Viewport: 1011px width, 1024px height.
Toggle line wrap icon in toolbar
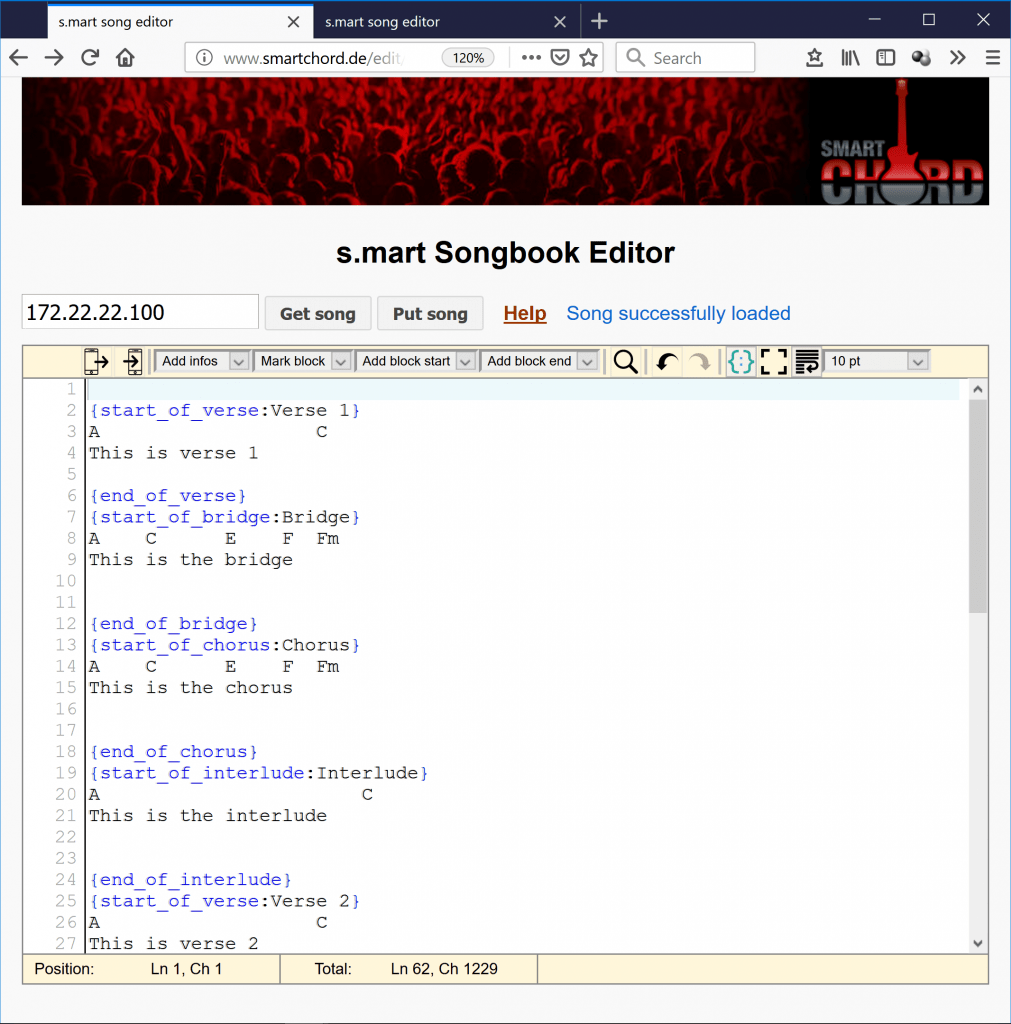(807, 361)
